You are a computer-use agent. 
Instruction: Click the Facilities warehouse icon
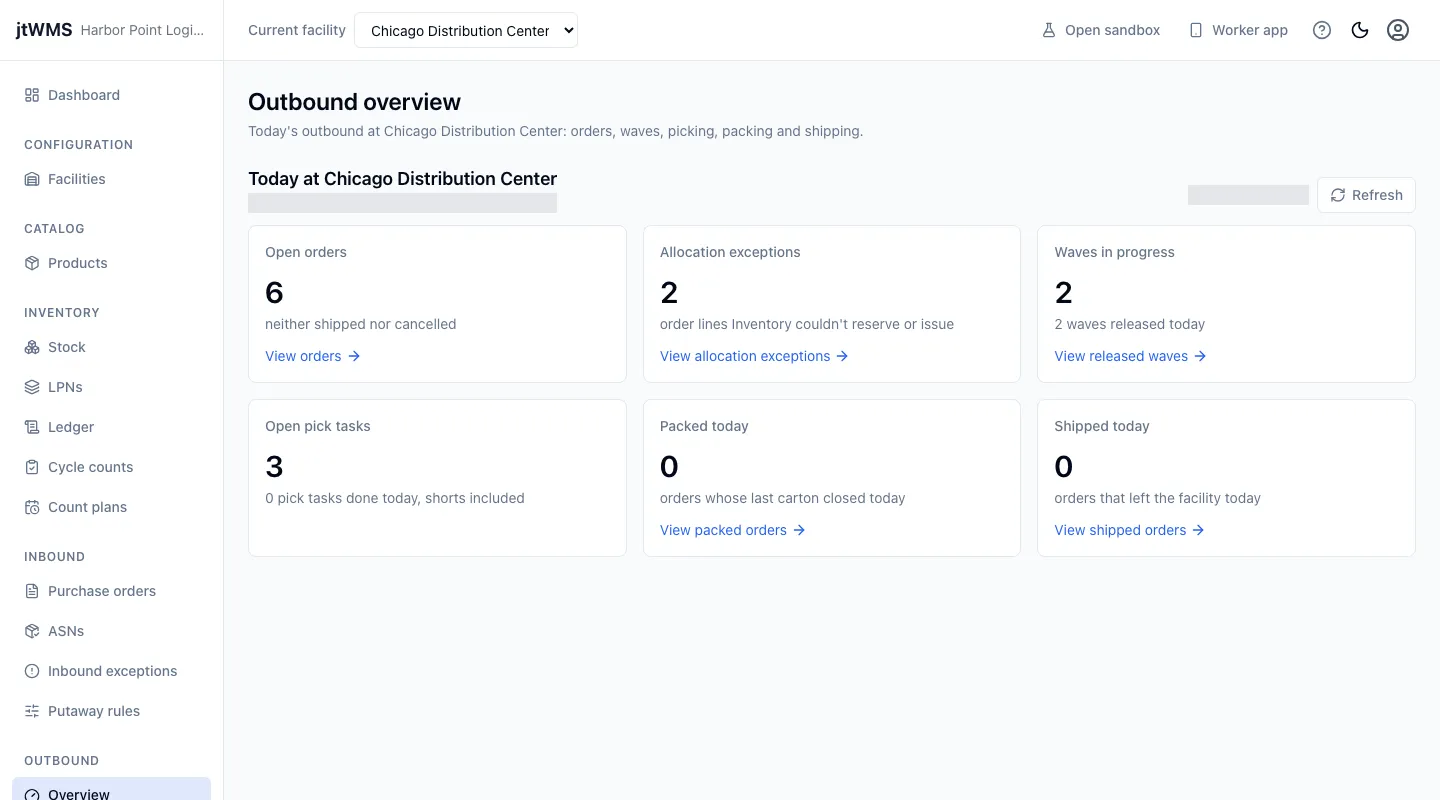32,179
